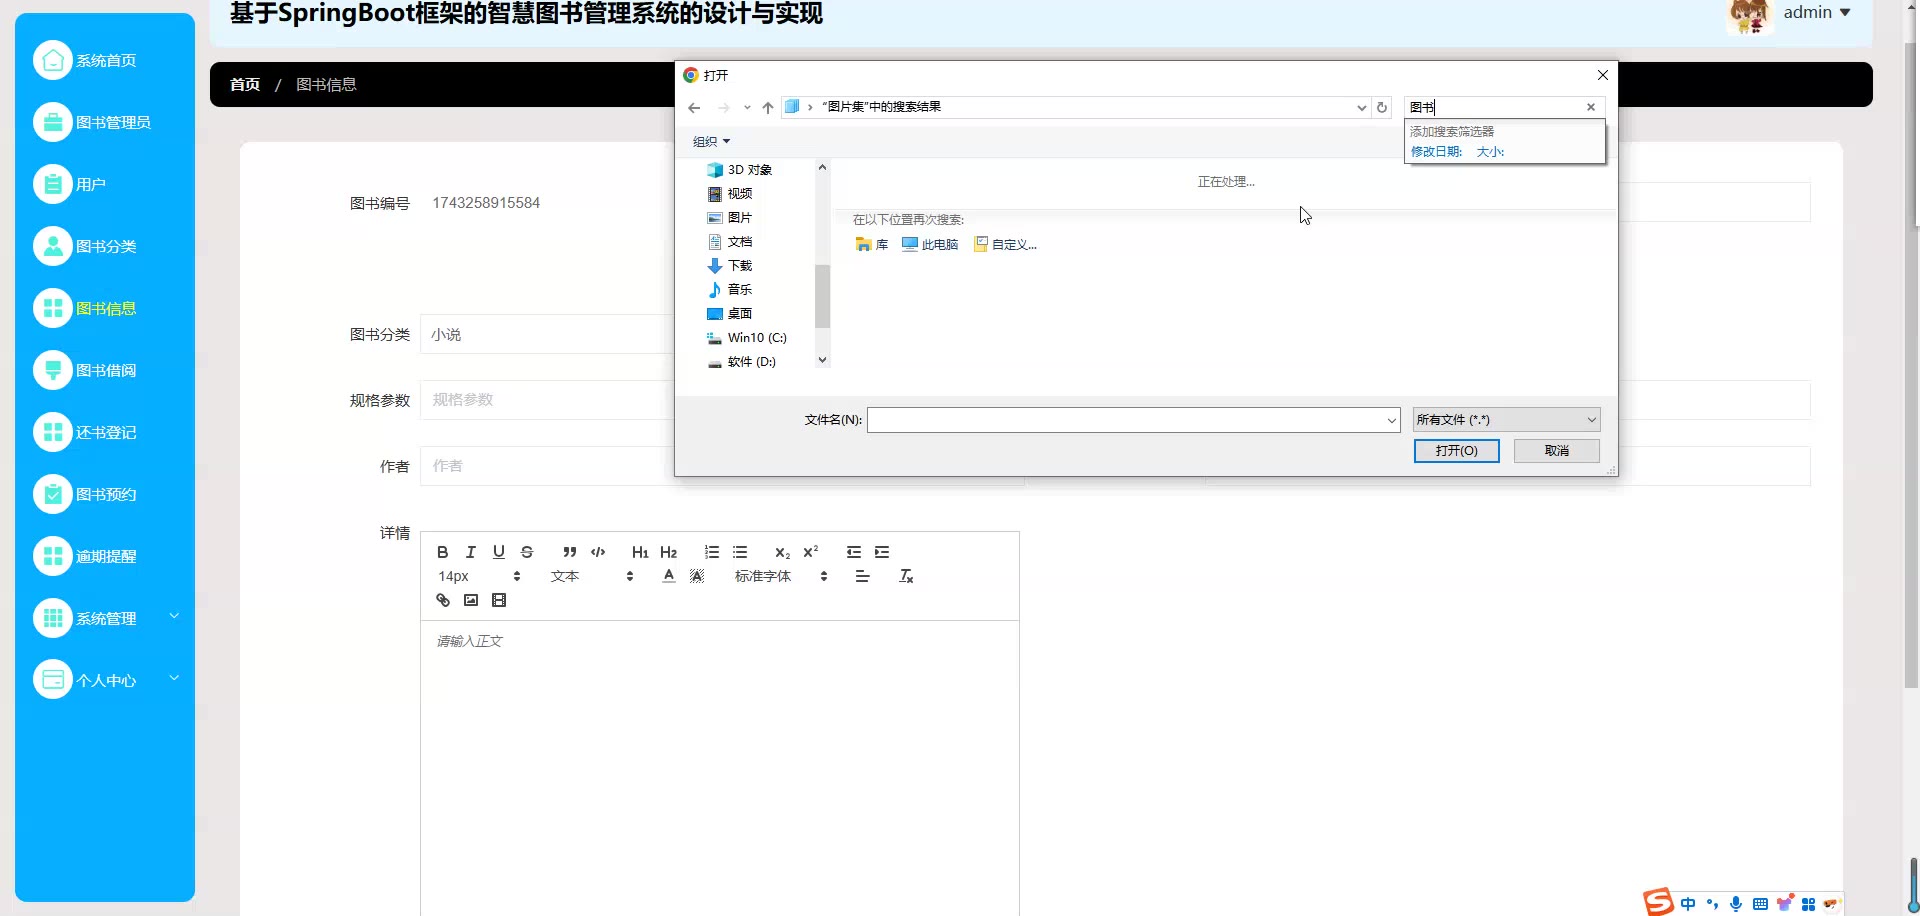The width and height of the screenshot is (1920, 916).
Task: Clear the file dialog search box
Action: [x=1591, y=107]
